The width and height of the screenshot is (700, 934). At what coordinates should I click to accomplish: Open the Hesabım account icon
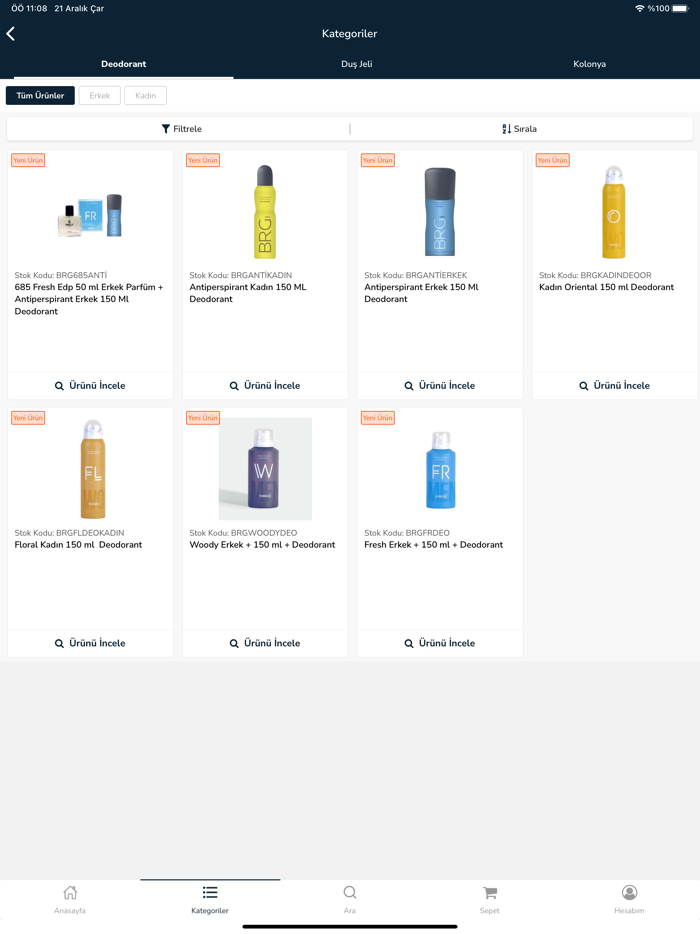click(x=629, y=893)
